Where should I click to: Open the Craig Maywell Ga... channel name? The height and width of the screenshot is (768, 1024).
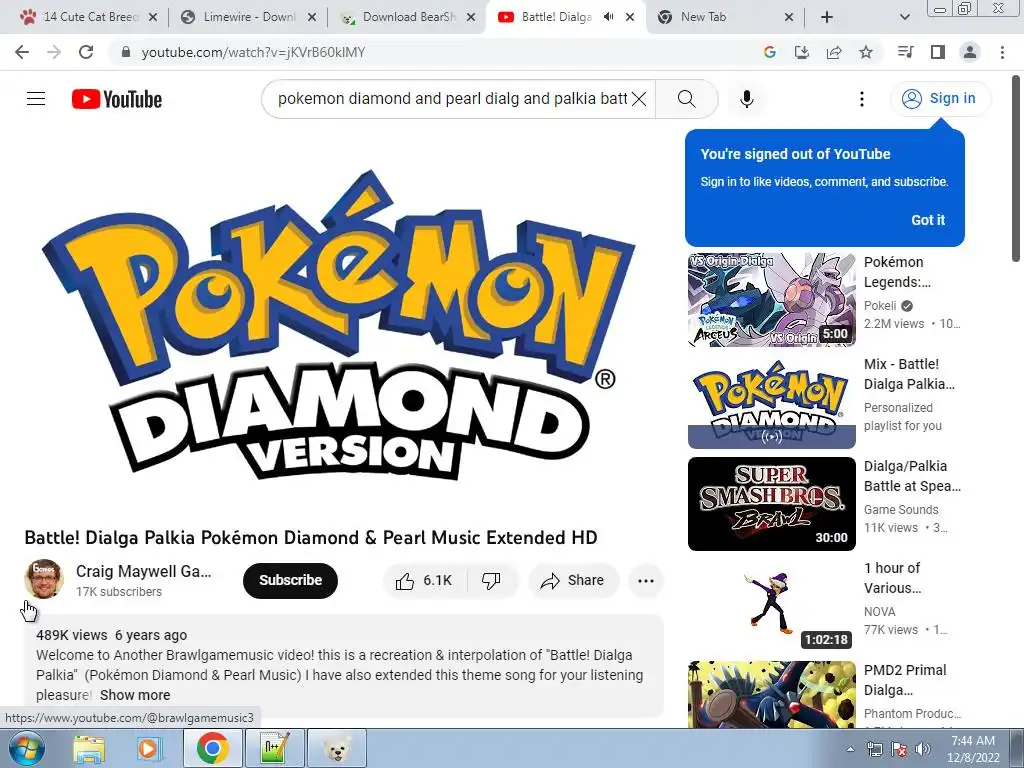click(x=144, y=571)
